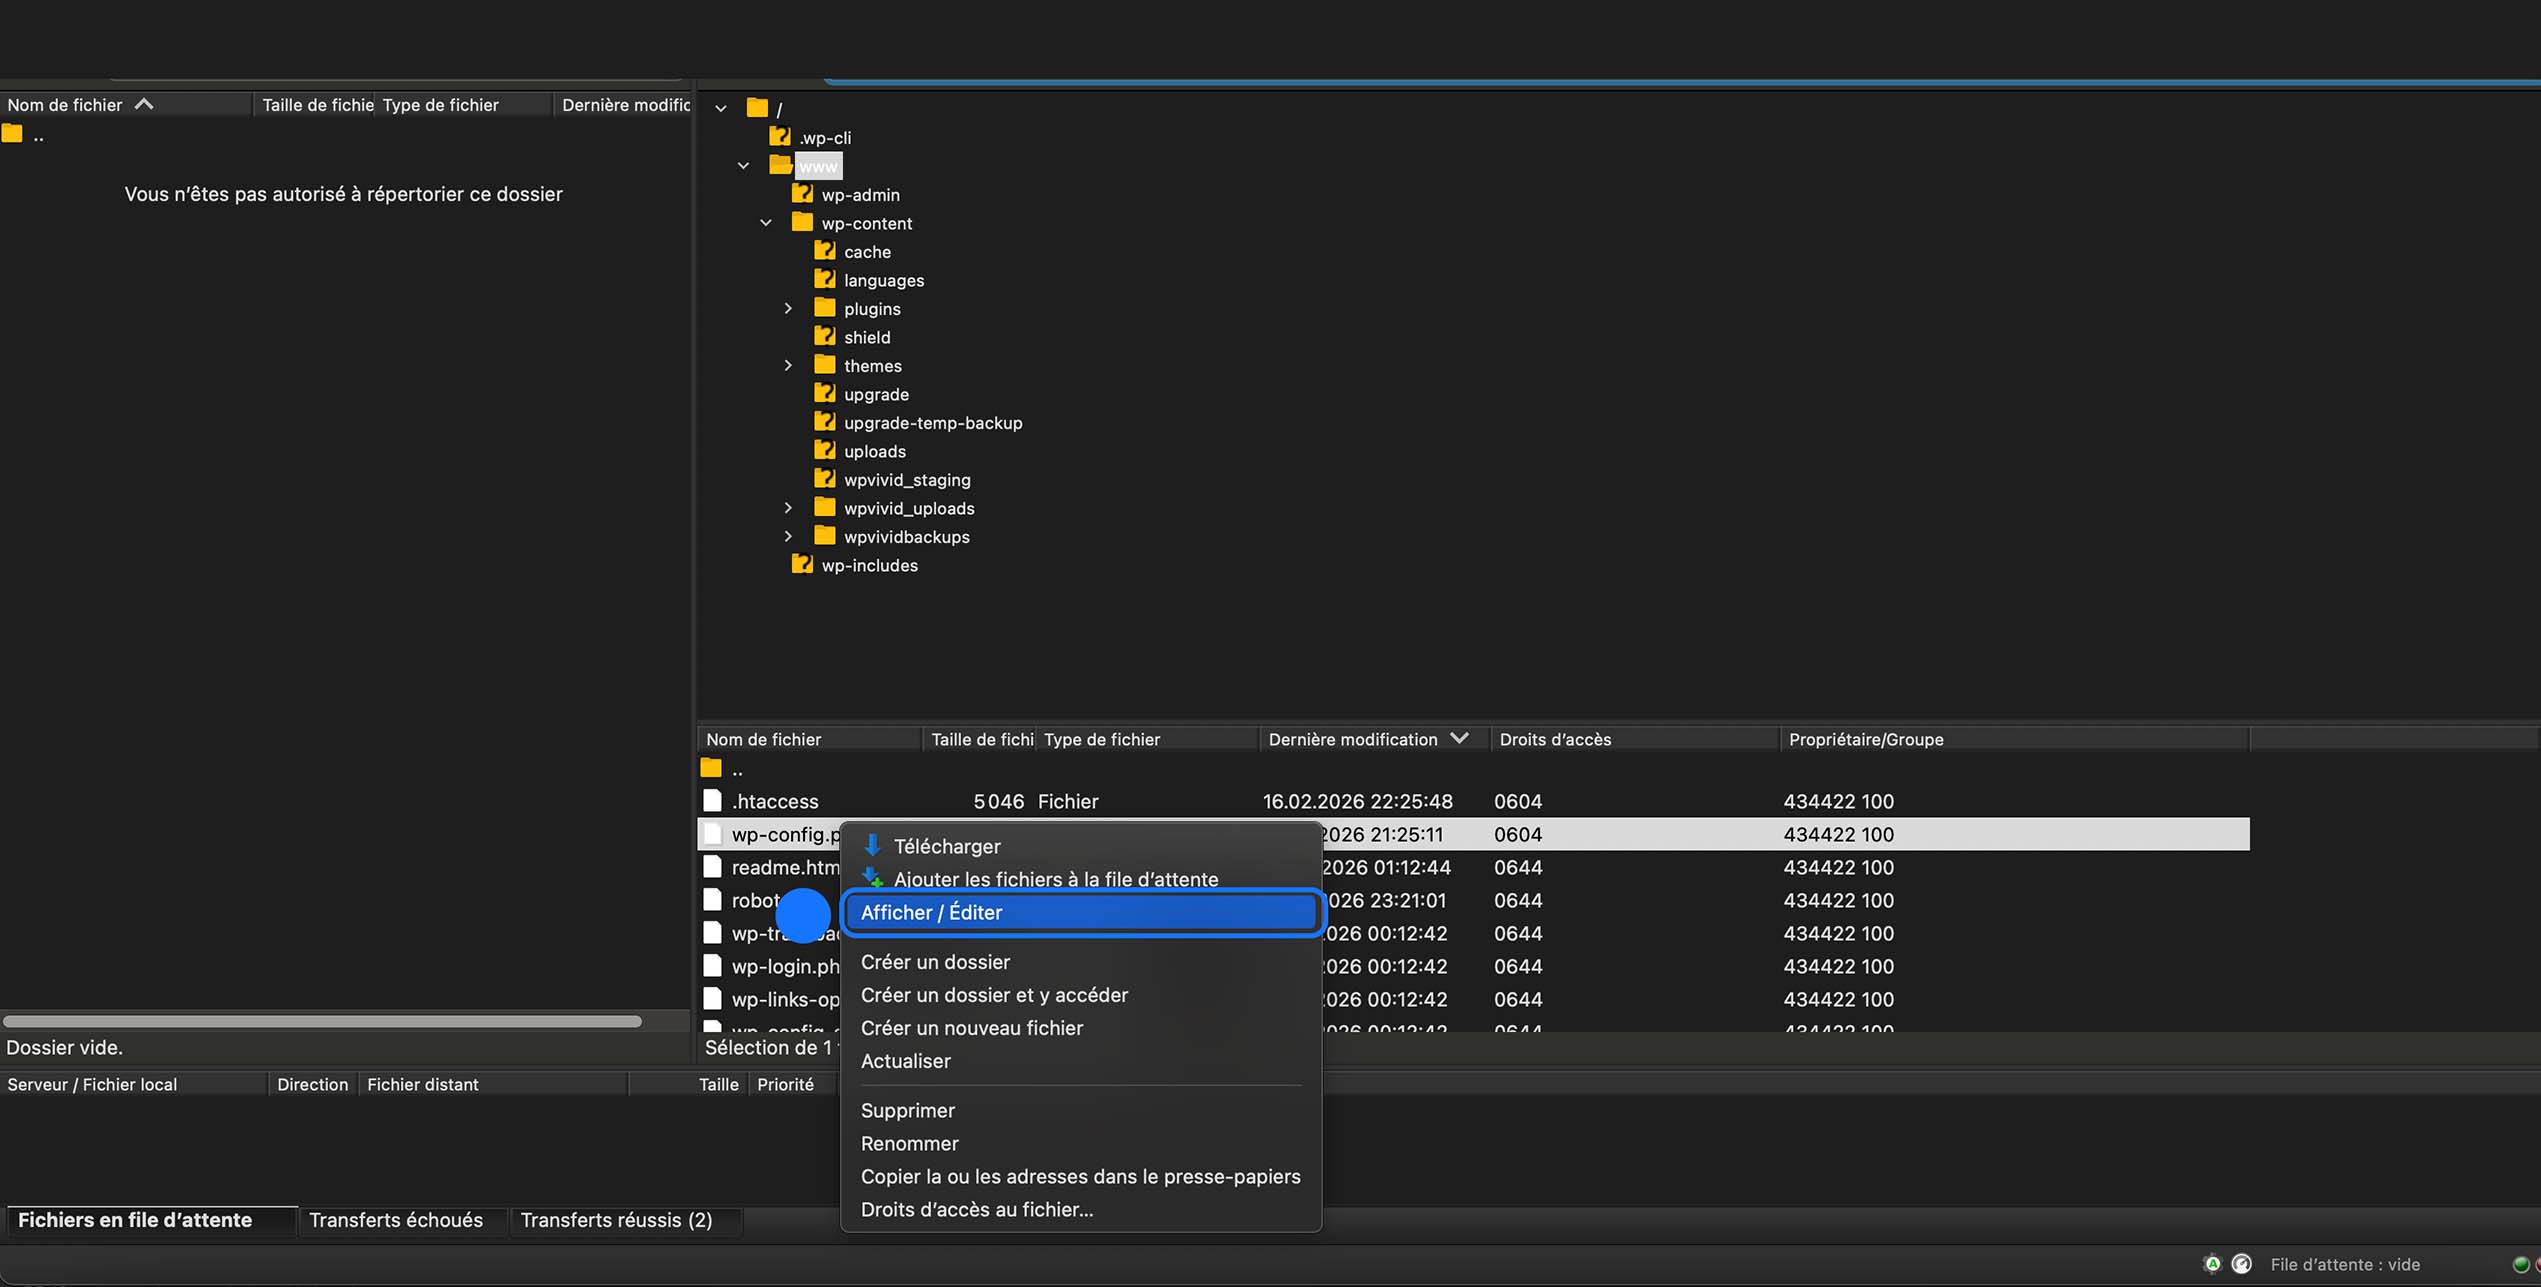This screenshot has height=1287, width=2541.
Task: Click the automatic transfer type status icon
Action: click(2212, 1264)
